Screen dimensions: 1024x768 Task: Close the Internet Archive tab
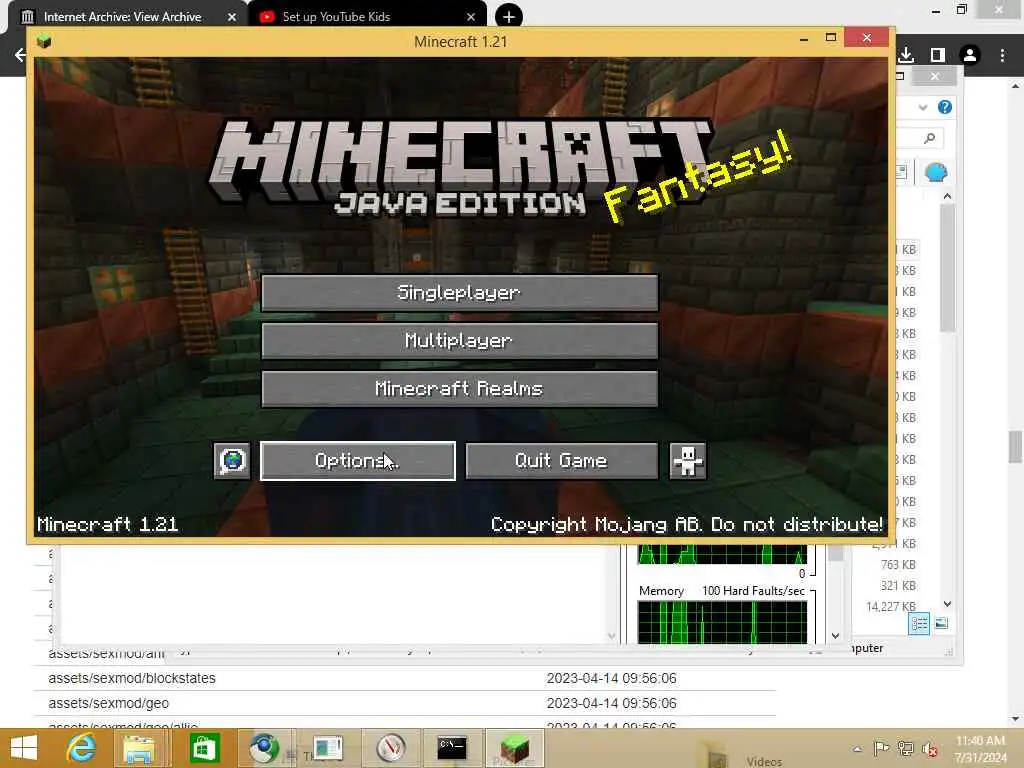232,17
